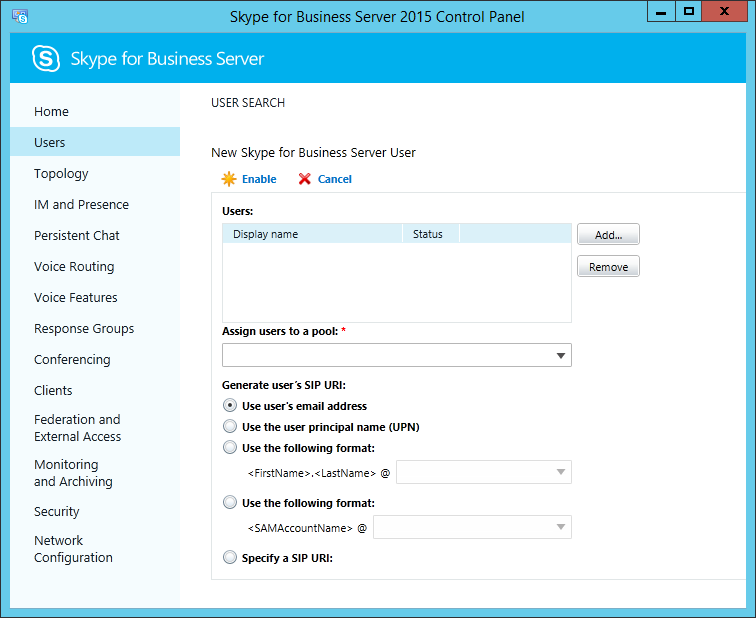The width and height of the screenshot is (756, 618).
Task: Maximize the Control Panel window
Action: [688, 11]
